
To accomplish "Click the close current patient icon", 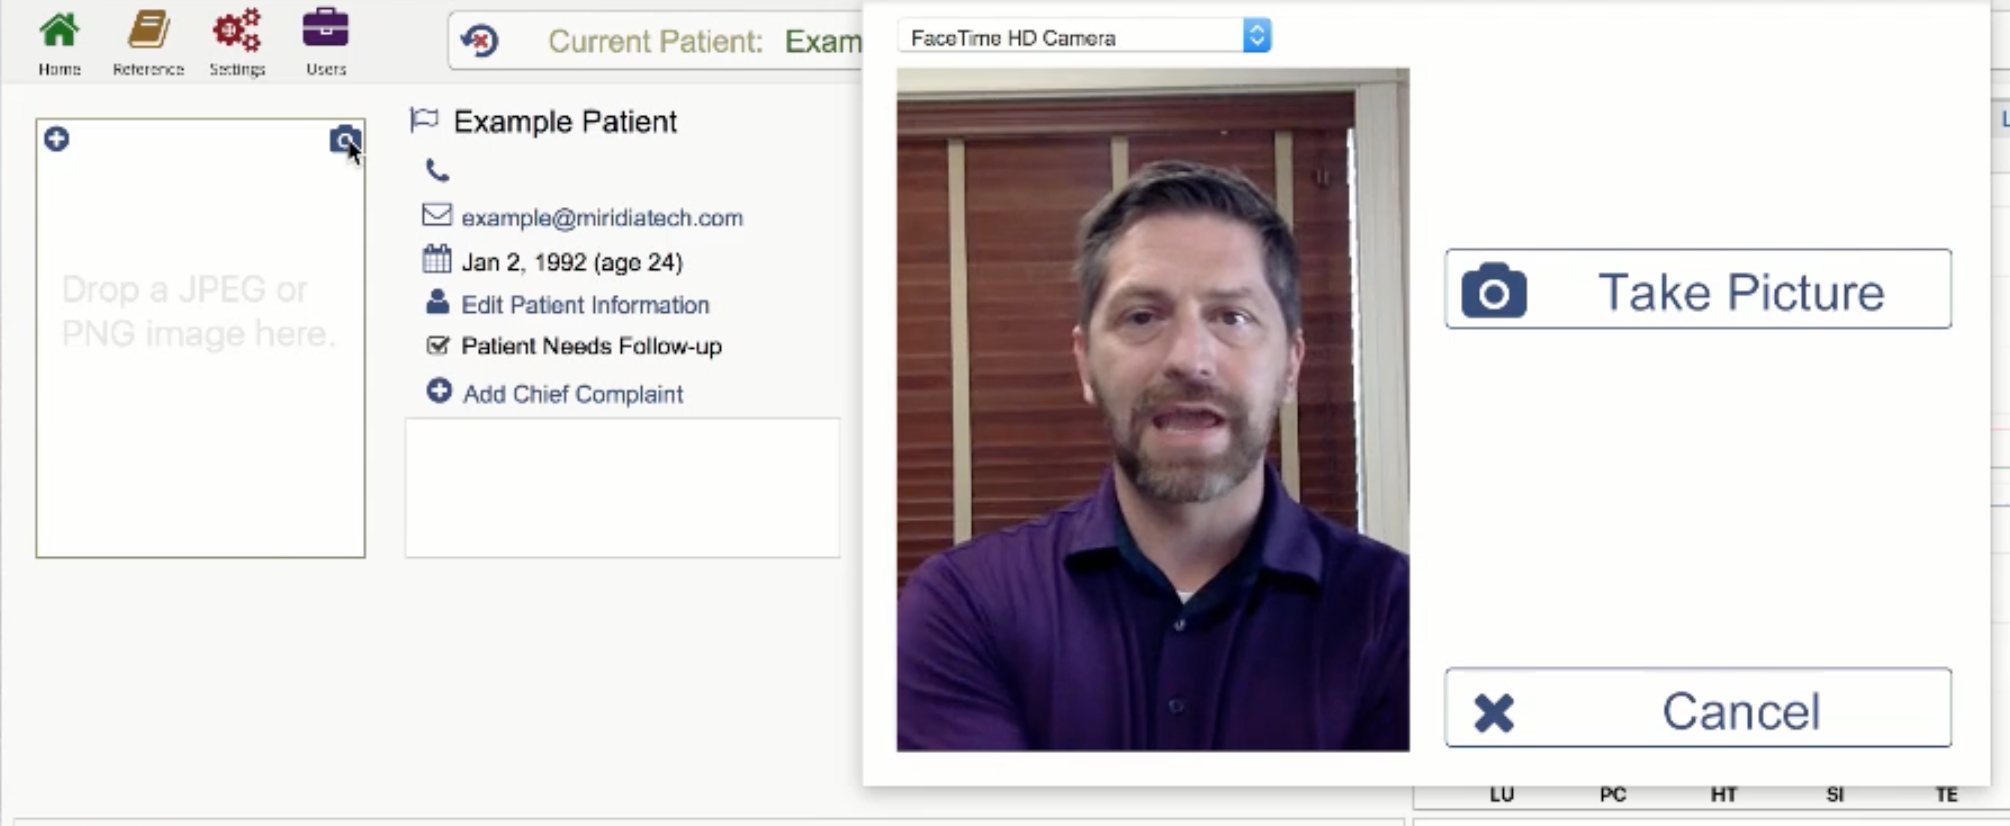I will [480, 41].
